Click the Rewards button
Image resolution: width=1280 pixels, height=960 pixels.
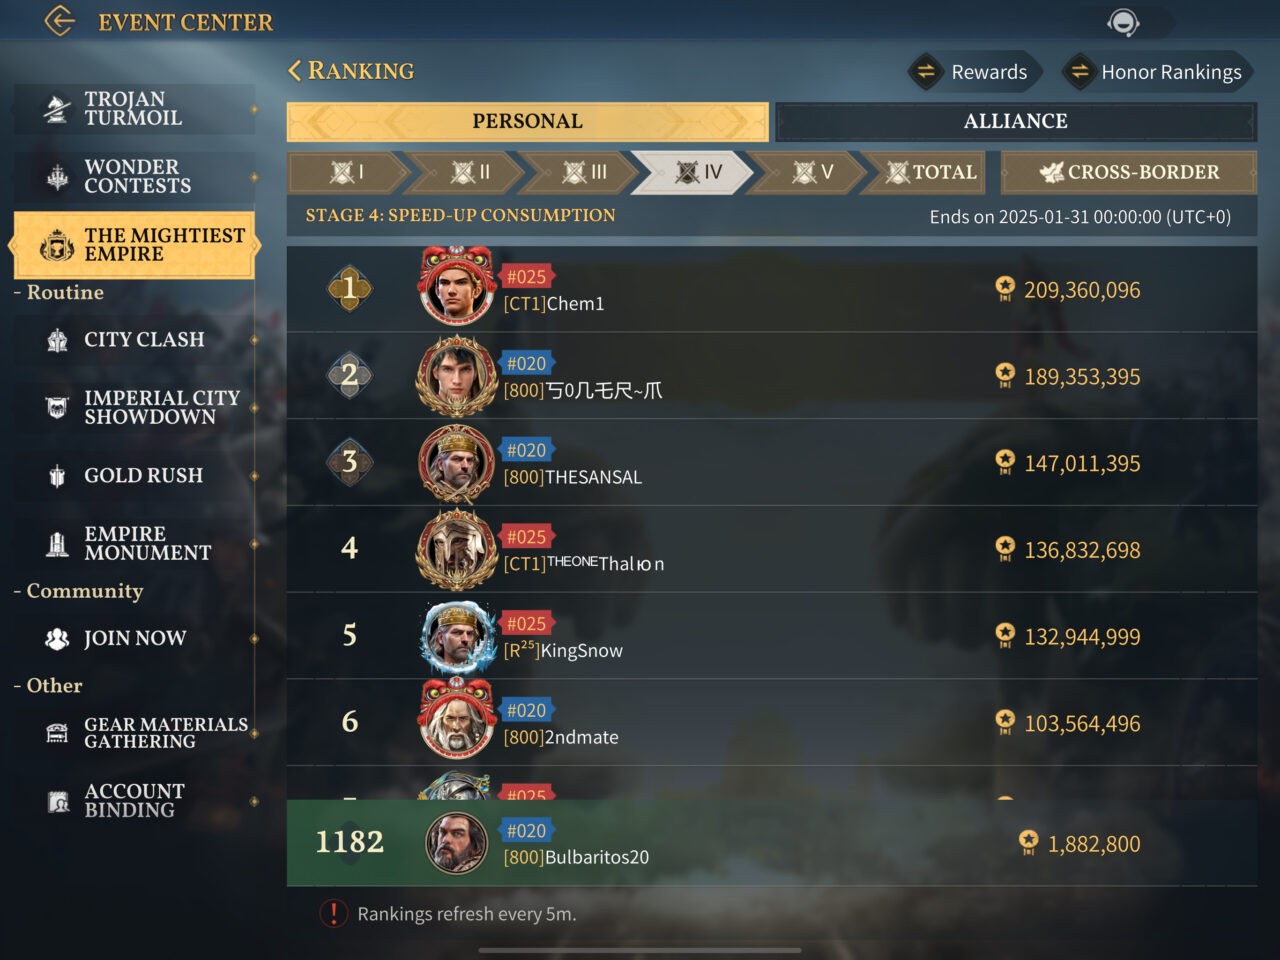coord(973,72)
